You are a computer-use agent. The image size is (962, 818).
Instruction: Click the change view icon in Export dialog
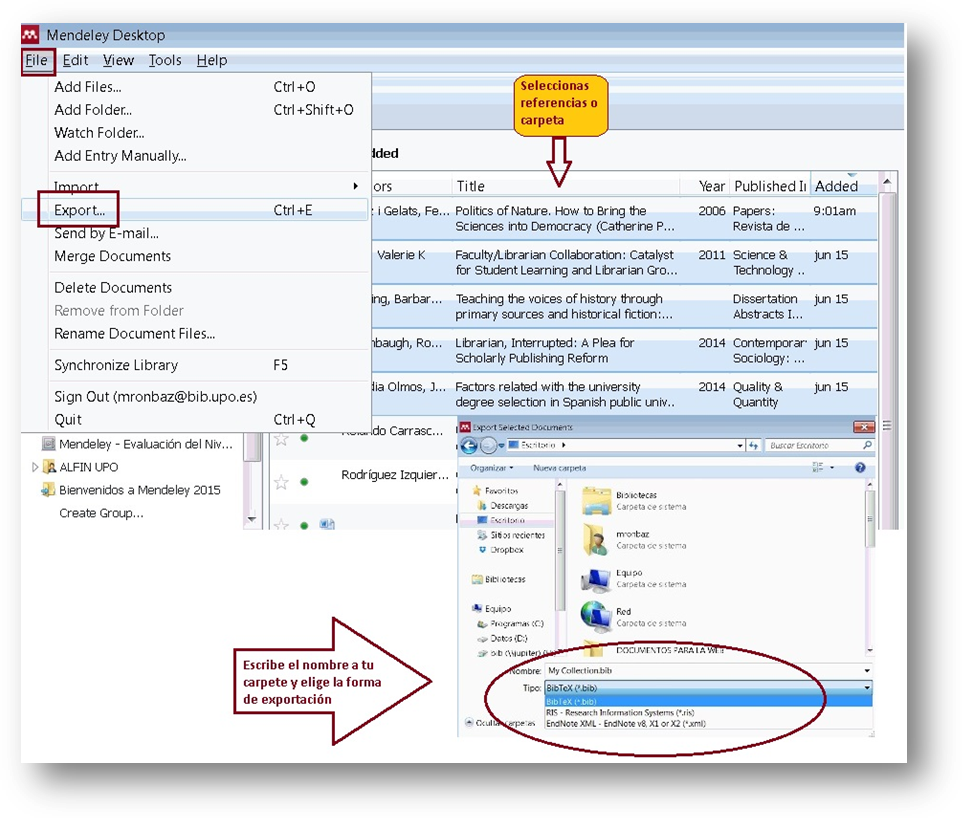[x=818, y=468]
